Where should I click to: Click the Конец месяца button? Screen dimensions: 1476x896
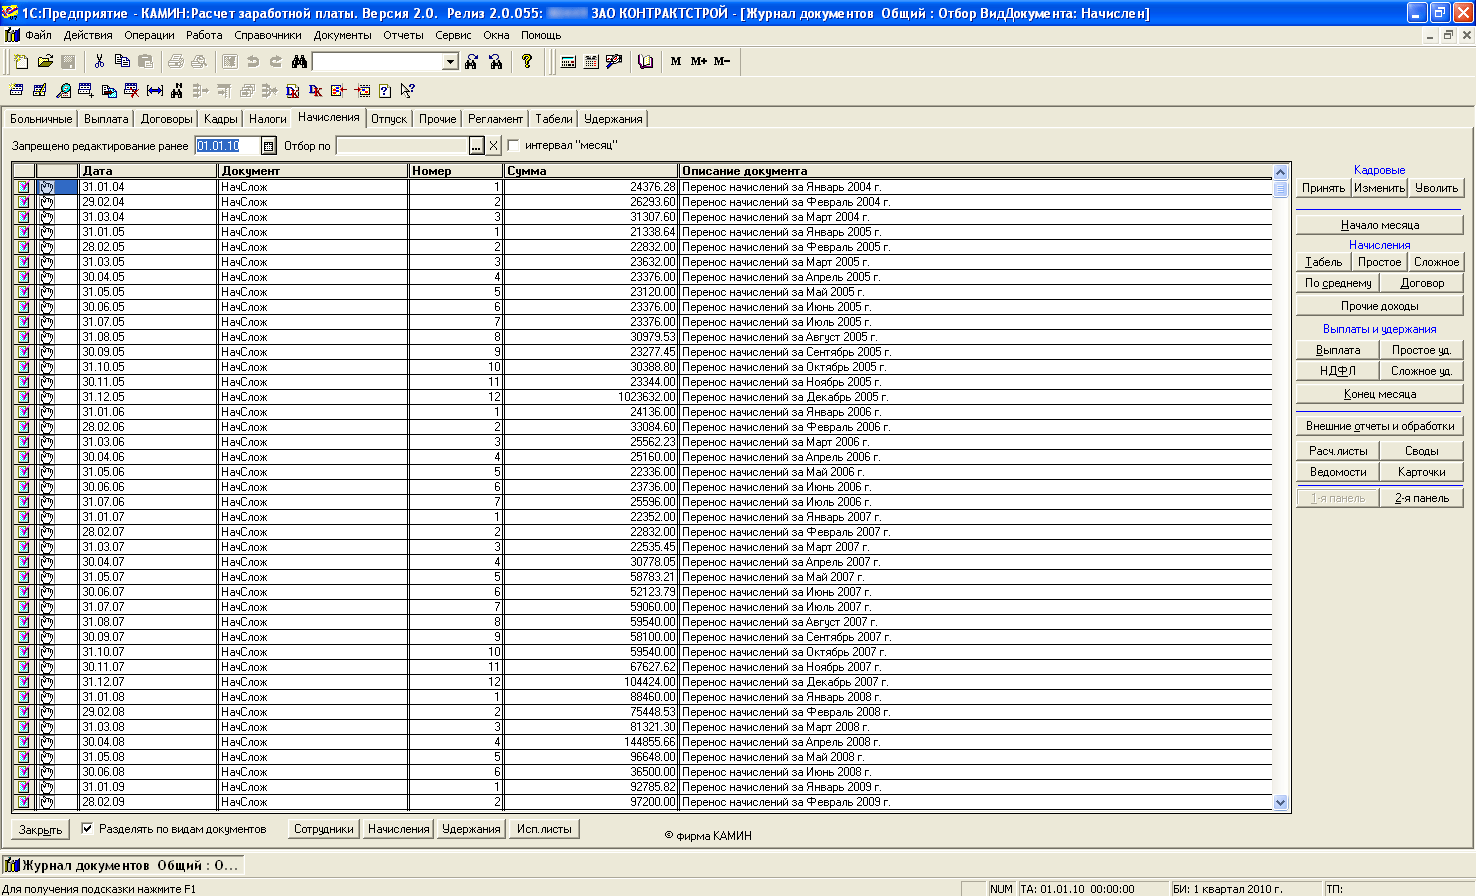tap(1380, 394)
